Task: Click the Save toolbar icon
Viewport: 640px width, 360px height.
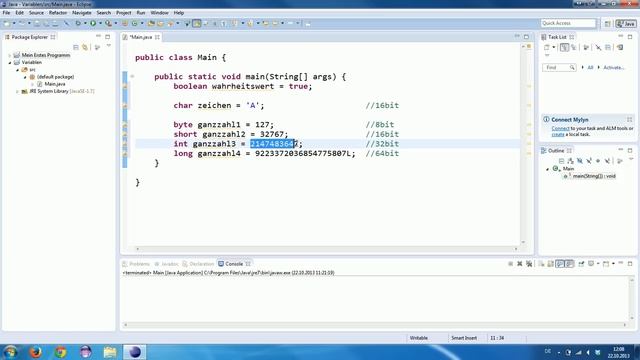Action: tap(37, 24)
